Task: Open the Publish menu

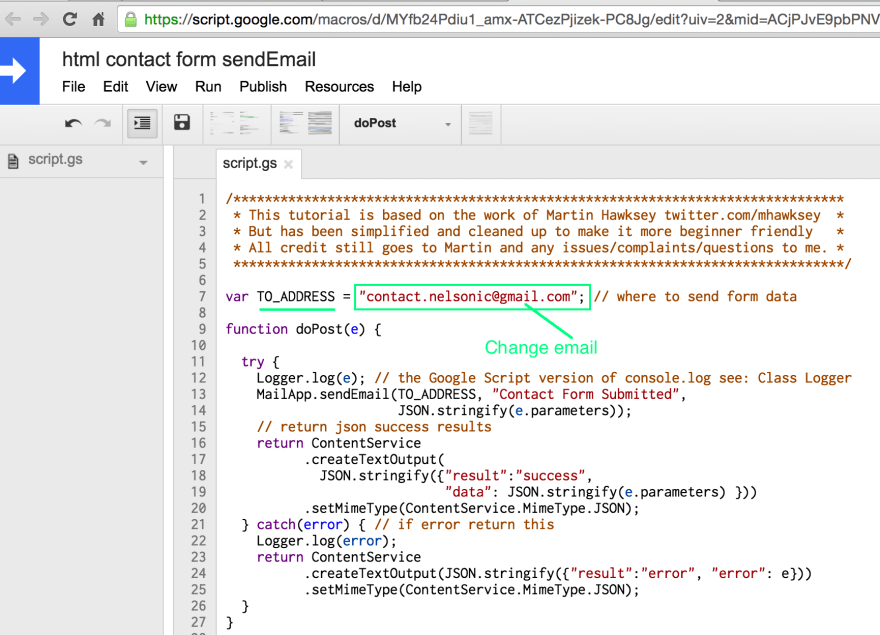Action: 263,86
